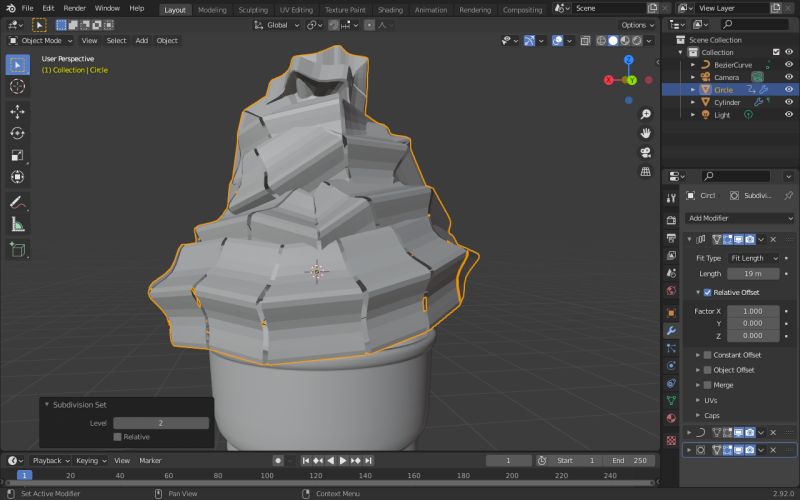The height and width of the screenshot is (500, 800).
Task: Jump to the end frame
Action: coord(368,461)
